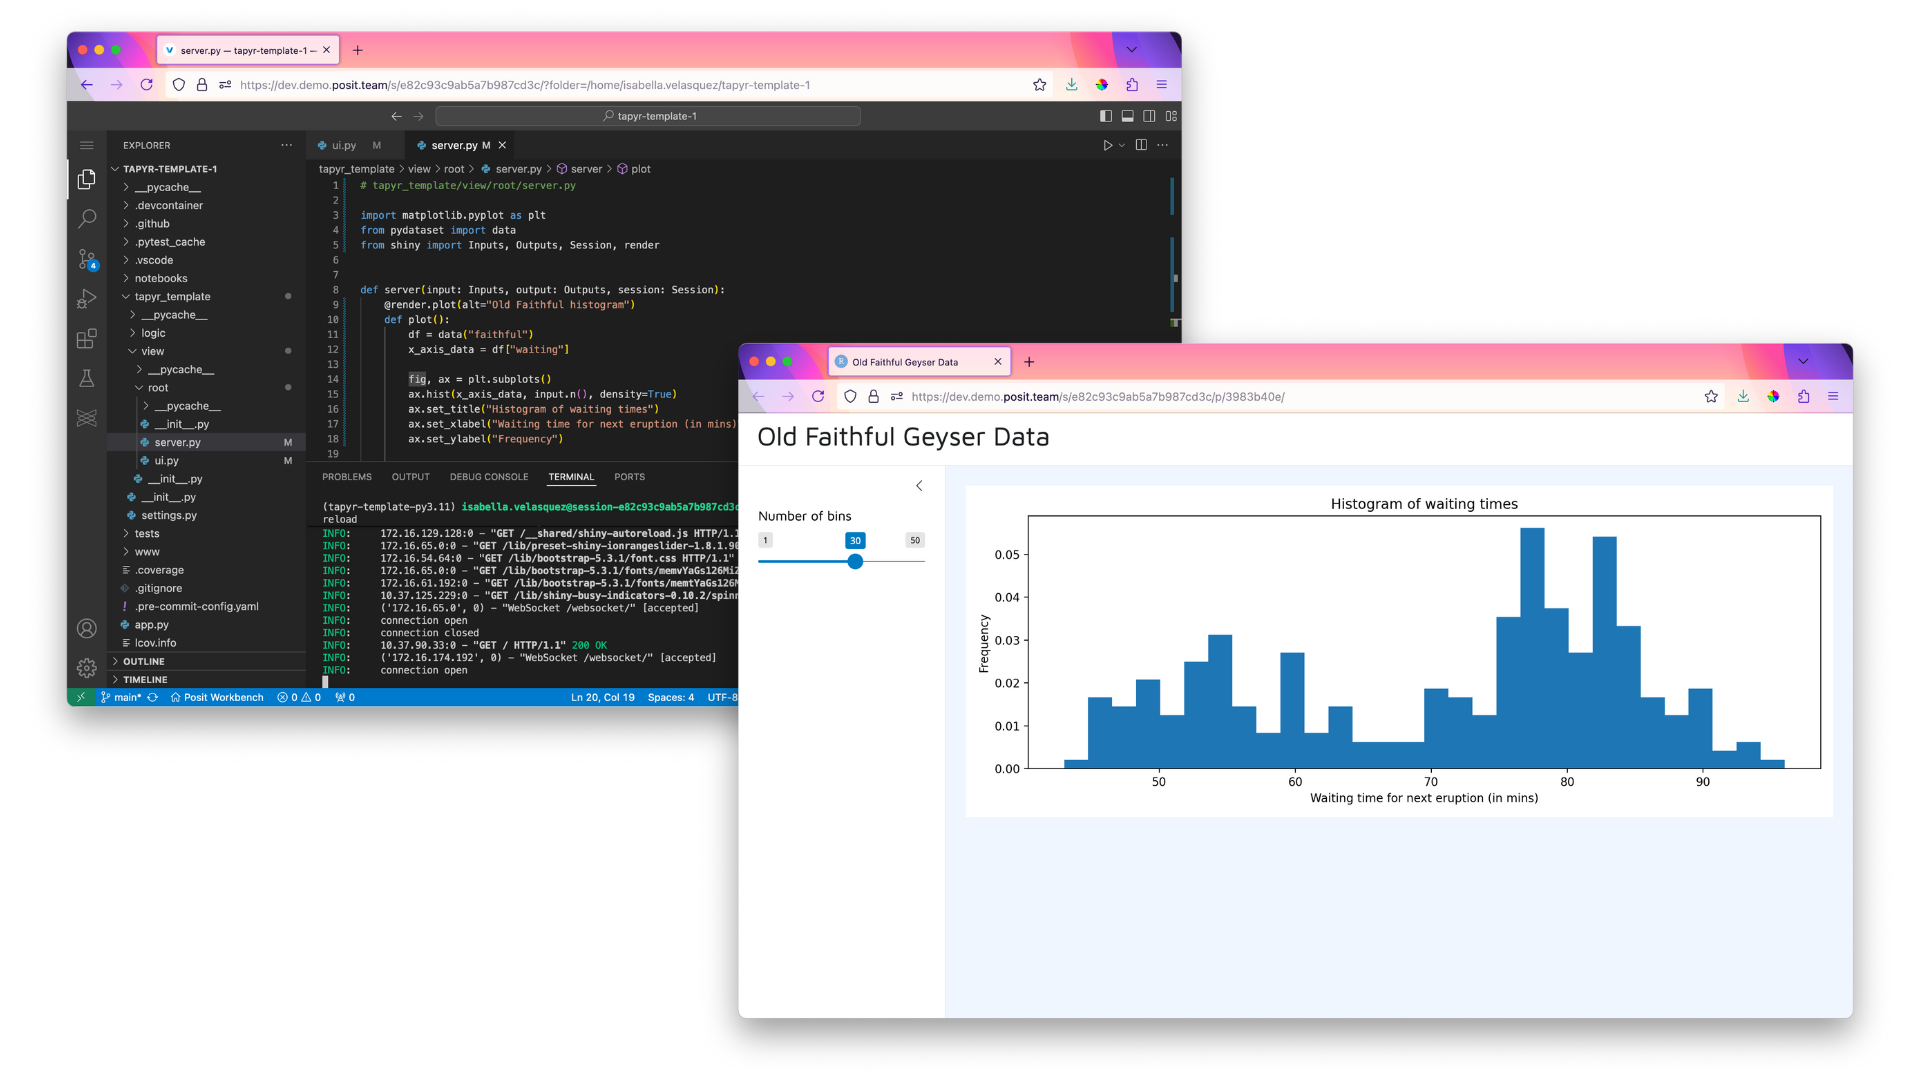This screenshot has height=1080, width=1920.
Task: Toggle the primary side bar layout icon
Action: (x=1105, y=116)
